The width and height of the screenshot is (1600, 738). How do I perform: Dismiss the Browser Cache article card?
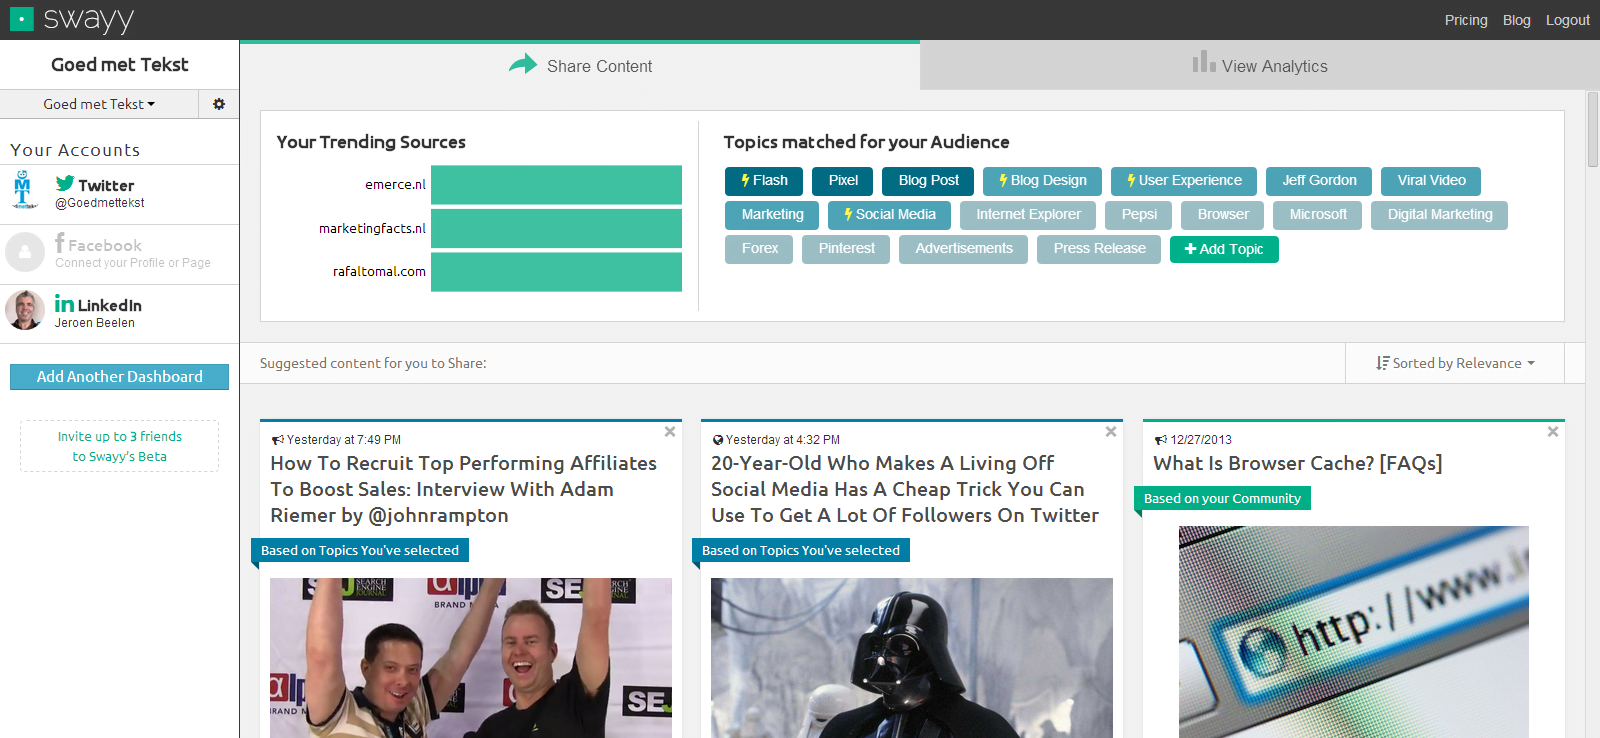click(x=1552, y=432)
